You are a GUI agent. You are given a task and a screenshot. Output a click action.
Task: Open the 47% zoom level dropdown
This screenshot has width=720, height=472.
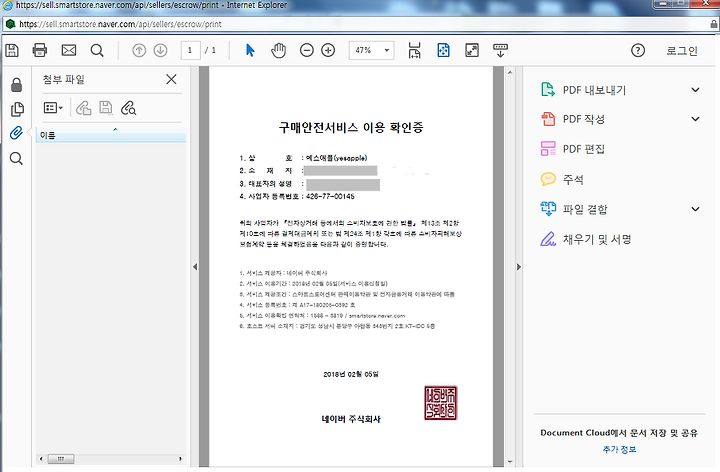(387, 50)
